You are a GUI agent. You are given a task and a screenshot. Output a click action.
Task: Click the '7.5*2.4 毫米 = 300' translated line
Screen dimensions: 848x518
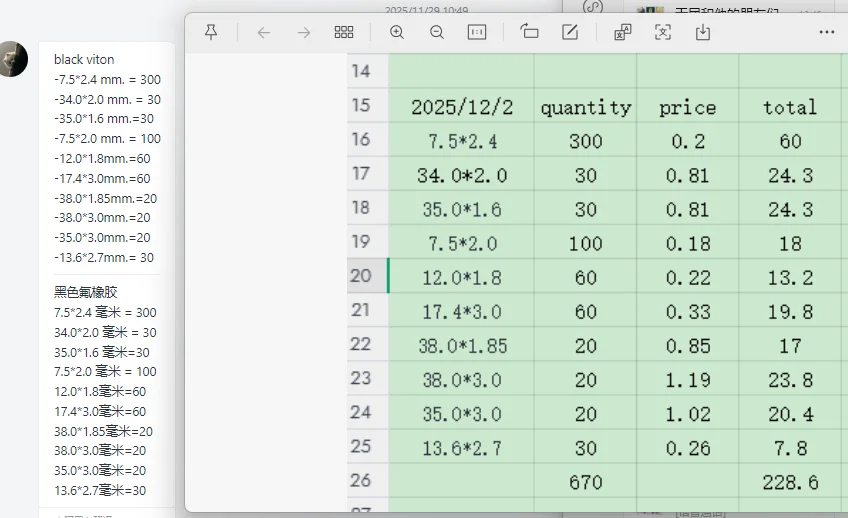click(105, 313)
